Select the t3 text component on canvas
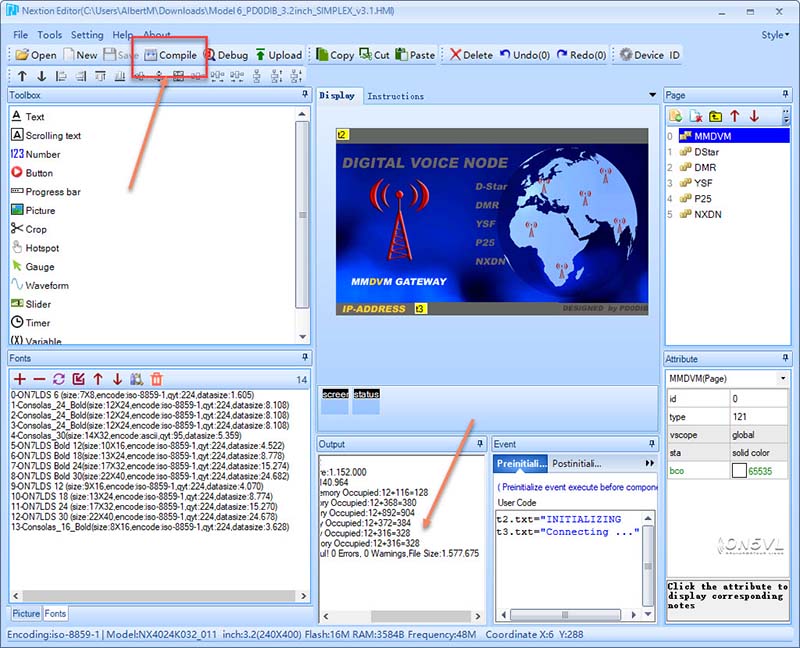800x648 pixels. (x=420, y=309)
